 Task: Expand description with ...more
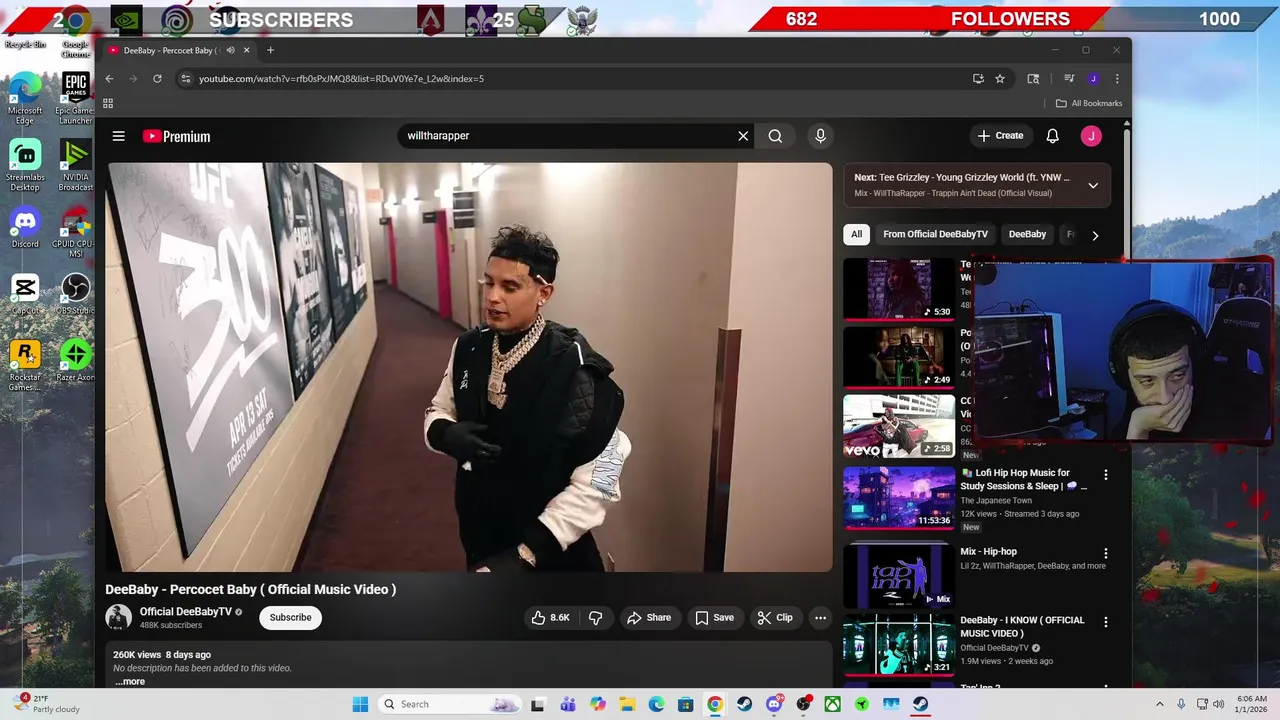pos(130,682)
